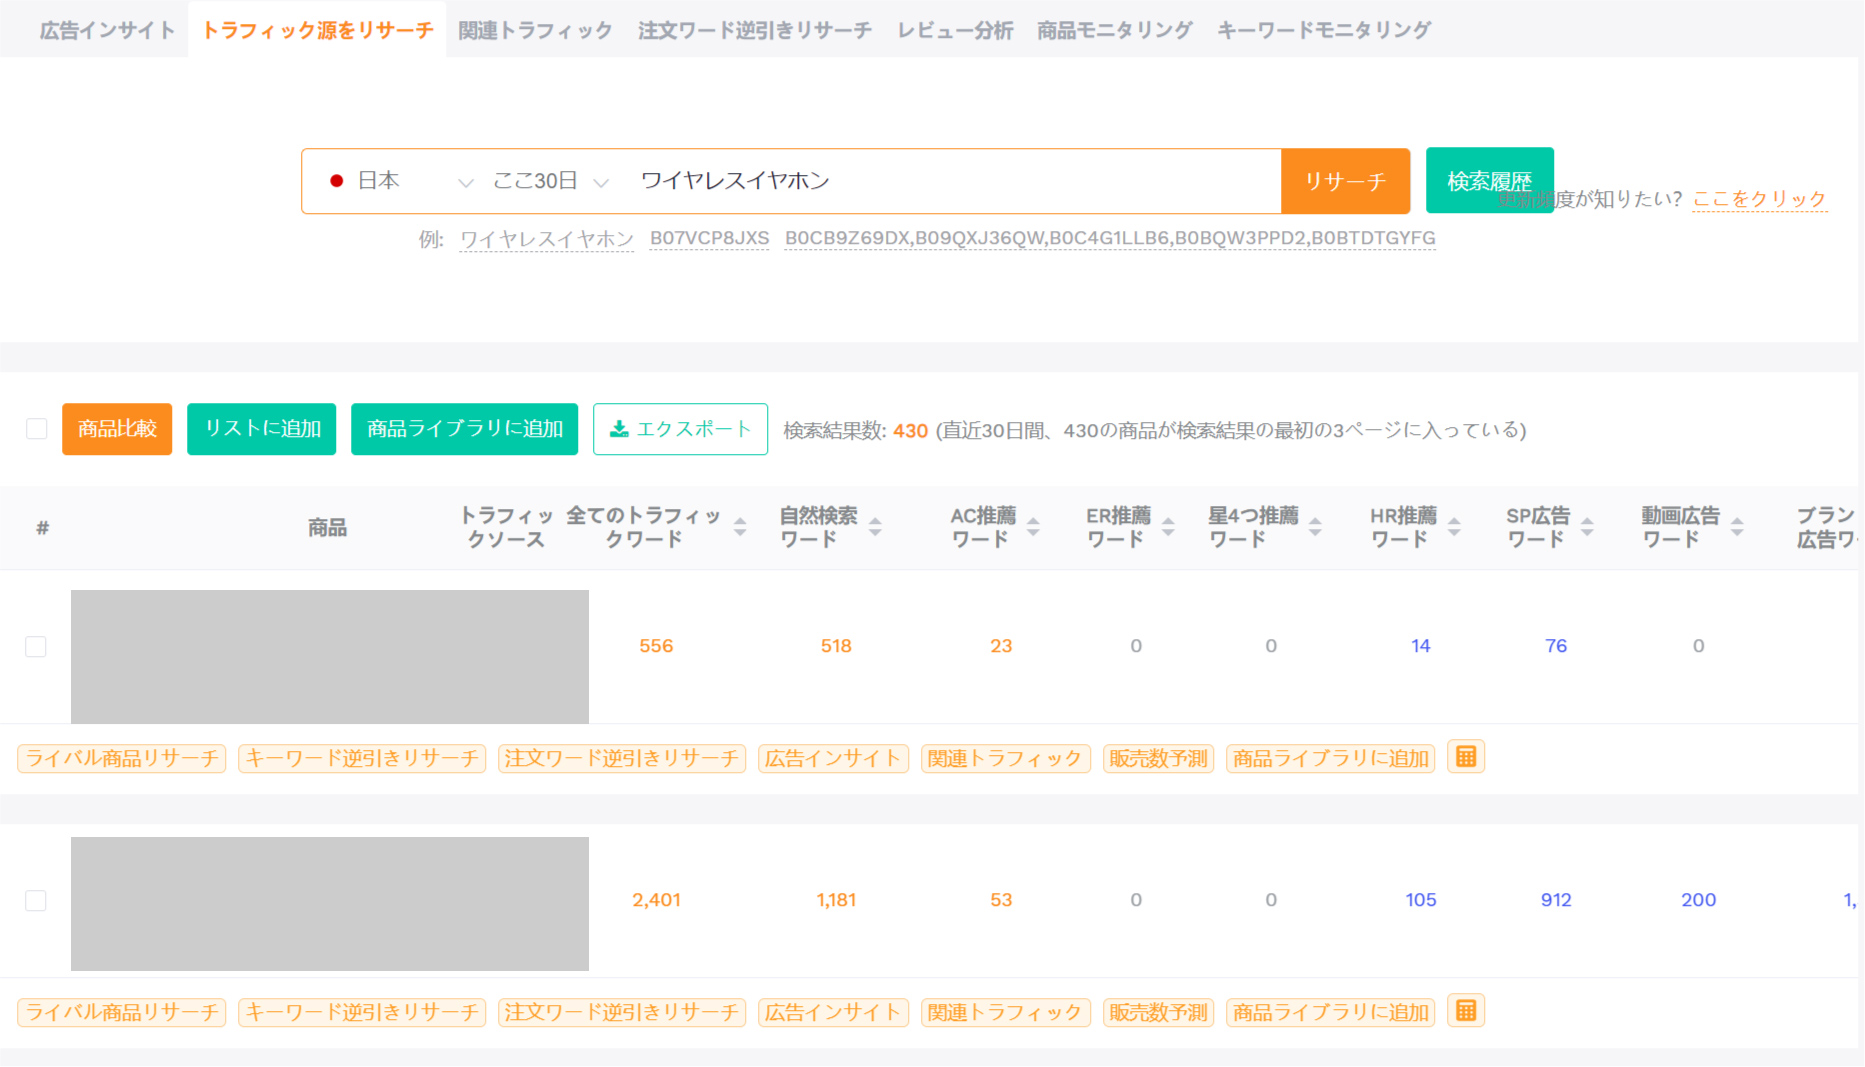Sort the 自然検索ワード column
The image size is (1865, 1067).
point(874,527)
